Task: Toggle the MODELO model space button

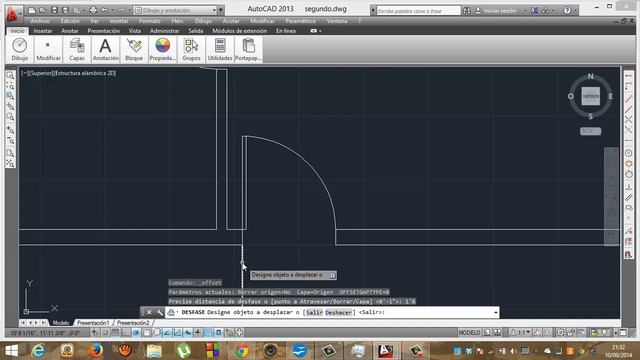Action: tap(469, 333)
